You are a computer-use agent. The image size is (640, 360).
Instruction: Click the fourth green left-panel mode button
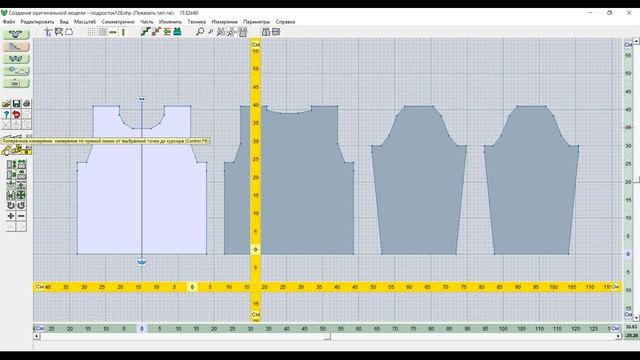(16, 71)
